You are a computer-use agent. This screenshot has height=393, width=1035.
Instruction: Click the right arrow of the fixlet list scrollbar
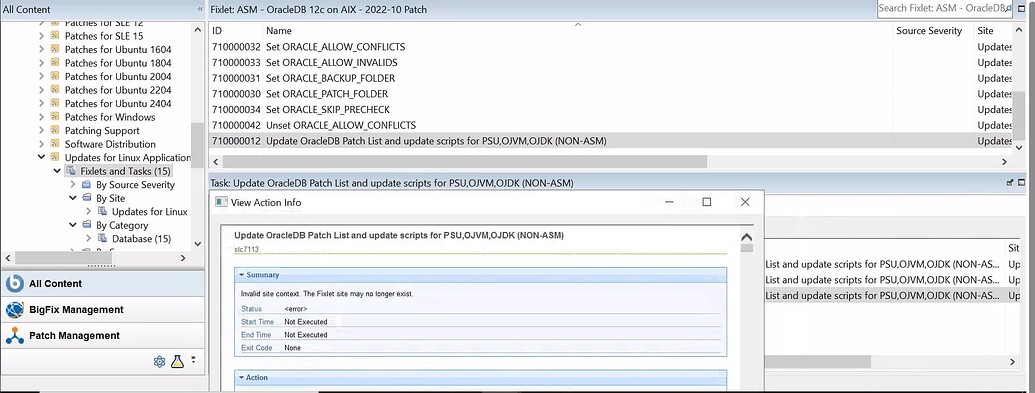tap(1004, 161)
